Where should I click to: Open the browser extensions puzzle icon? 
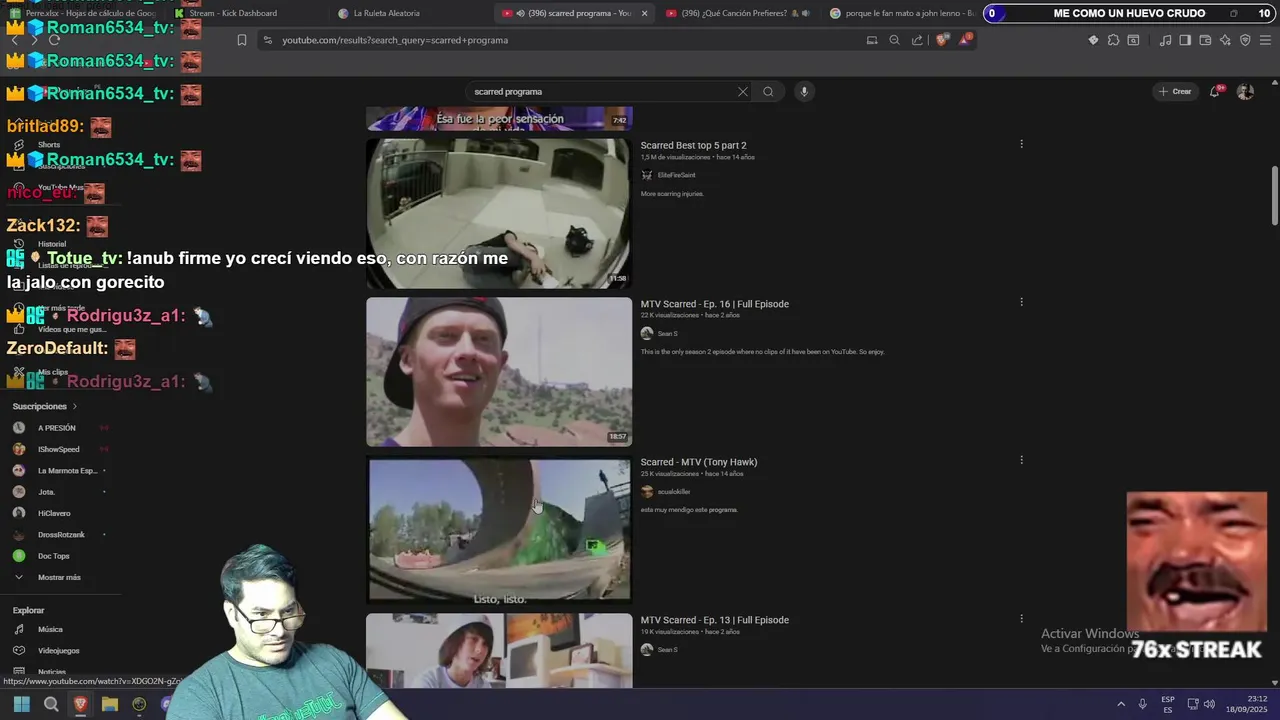tap(1113, 40)
